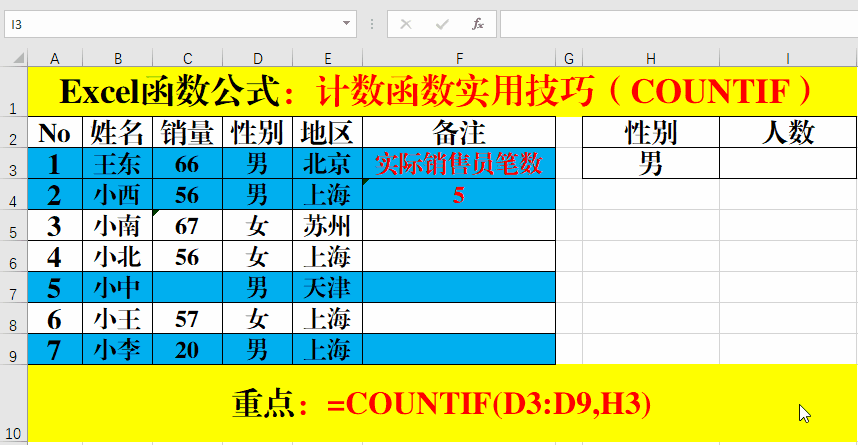Click the '天津' region cell
The height and width of the screenshot is (445, 858).
click(x=328, y=287)
